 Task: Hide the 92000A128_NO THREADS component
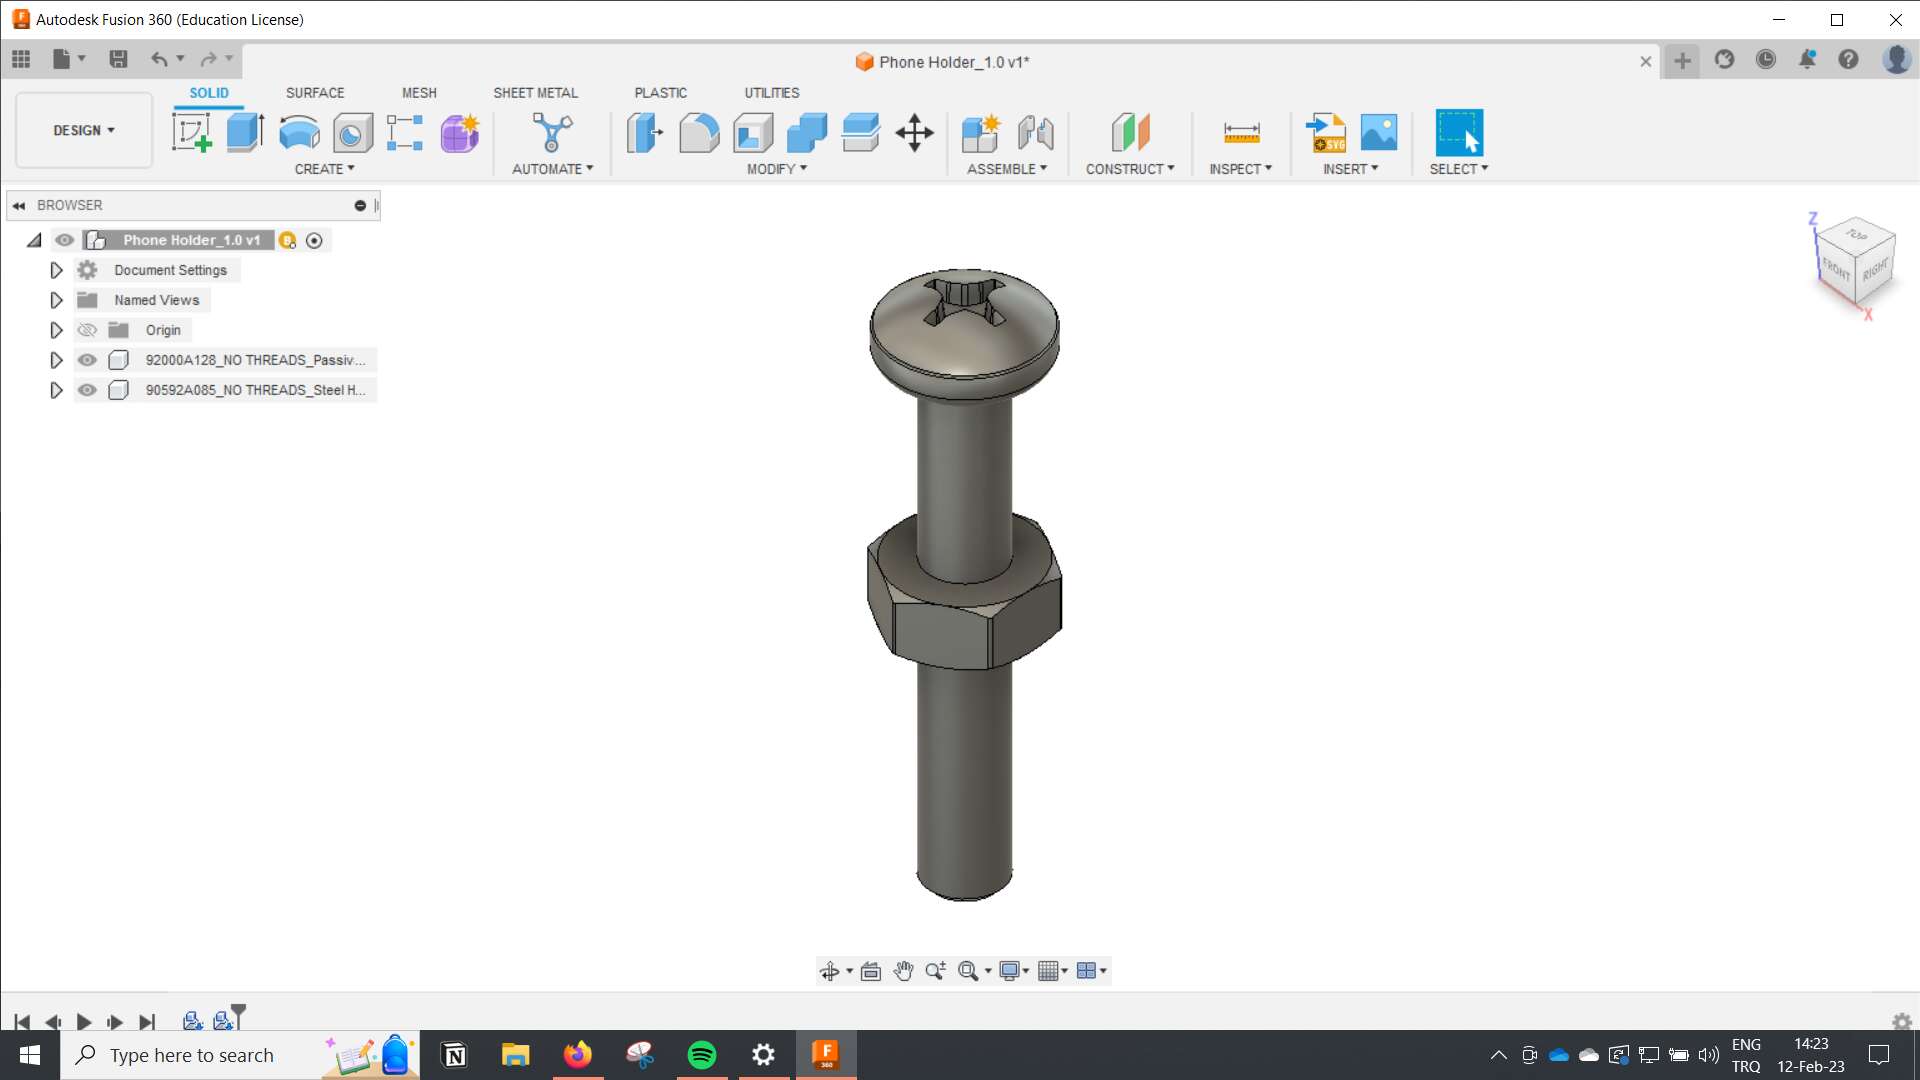[x=87, y=360]
